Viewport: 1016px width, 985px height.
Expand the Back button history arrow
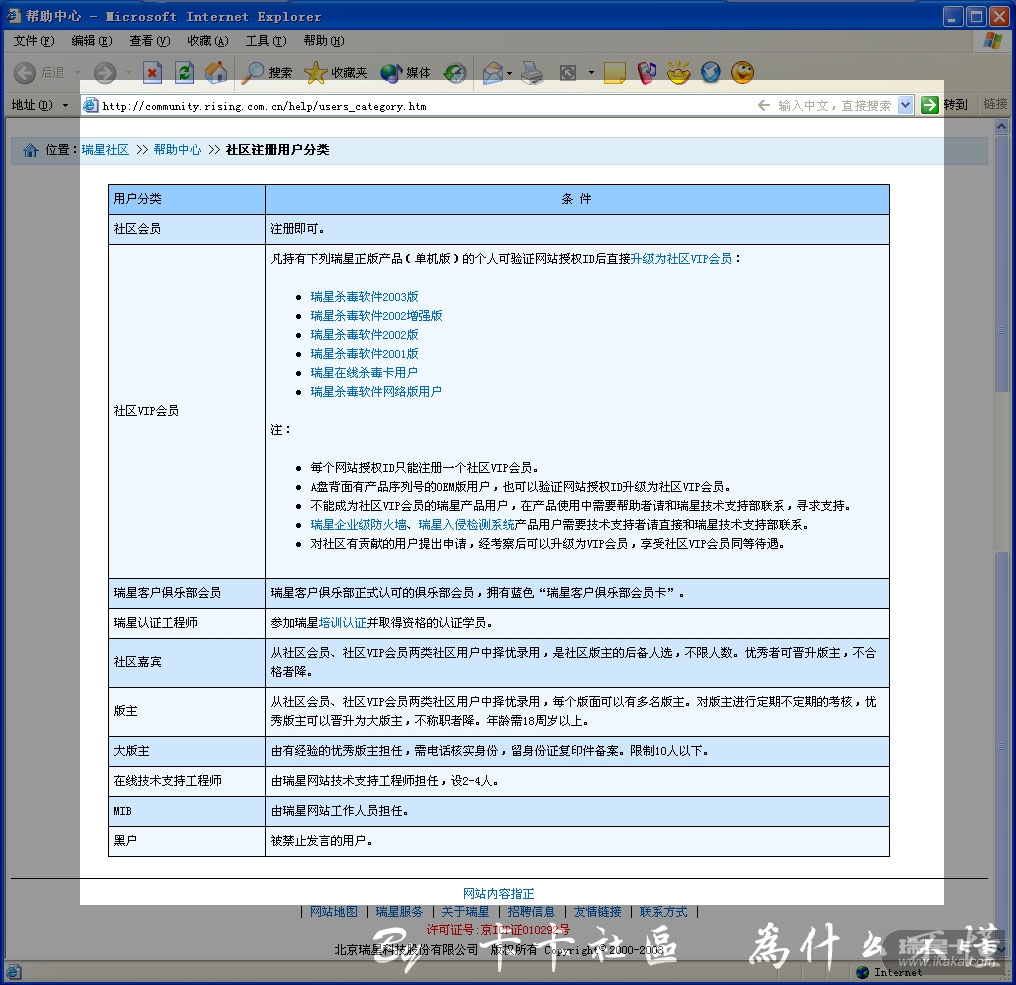(75, 72)
